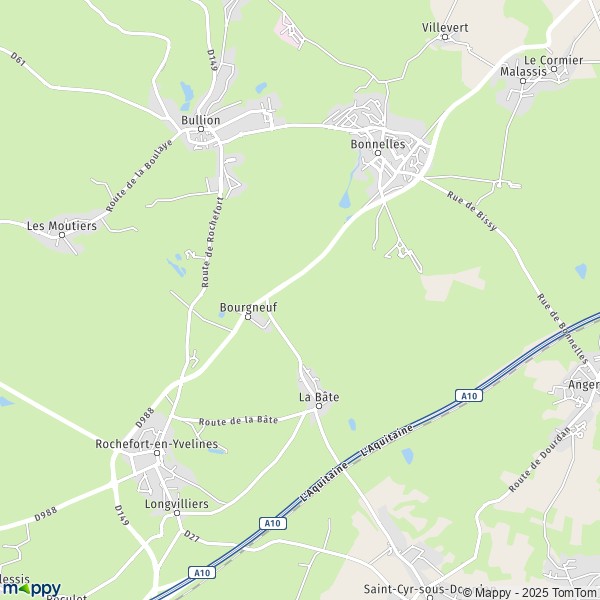Click the Rue de Bissy label
This screenshot has width=600, height=600.
coord(472,211)
